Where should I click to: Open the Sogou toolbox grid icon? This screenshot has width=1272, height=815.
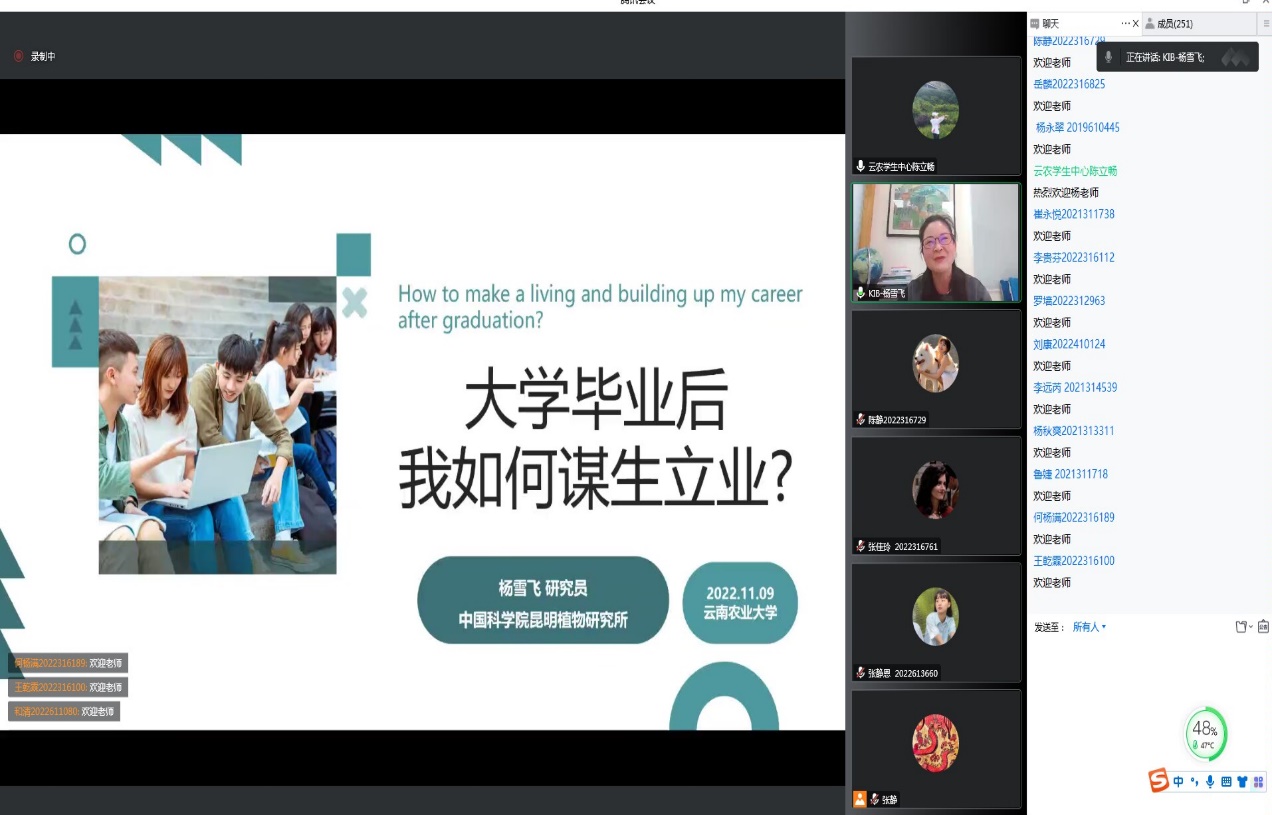pos(1258,782)
